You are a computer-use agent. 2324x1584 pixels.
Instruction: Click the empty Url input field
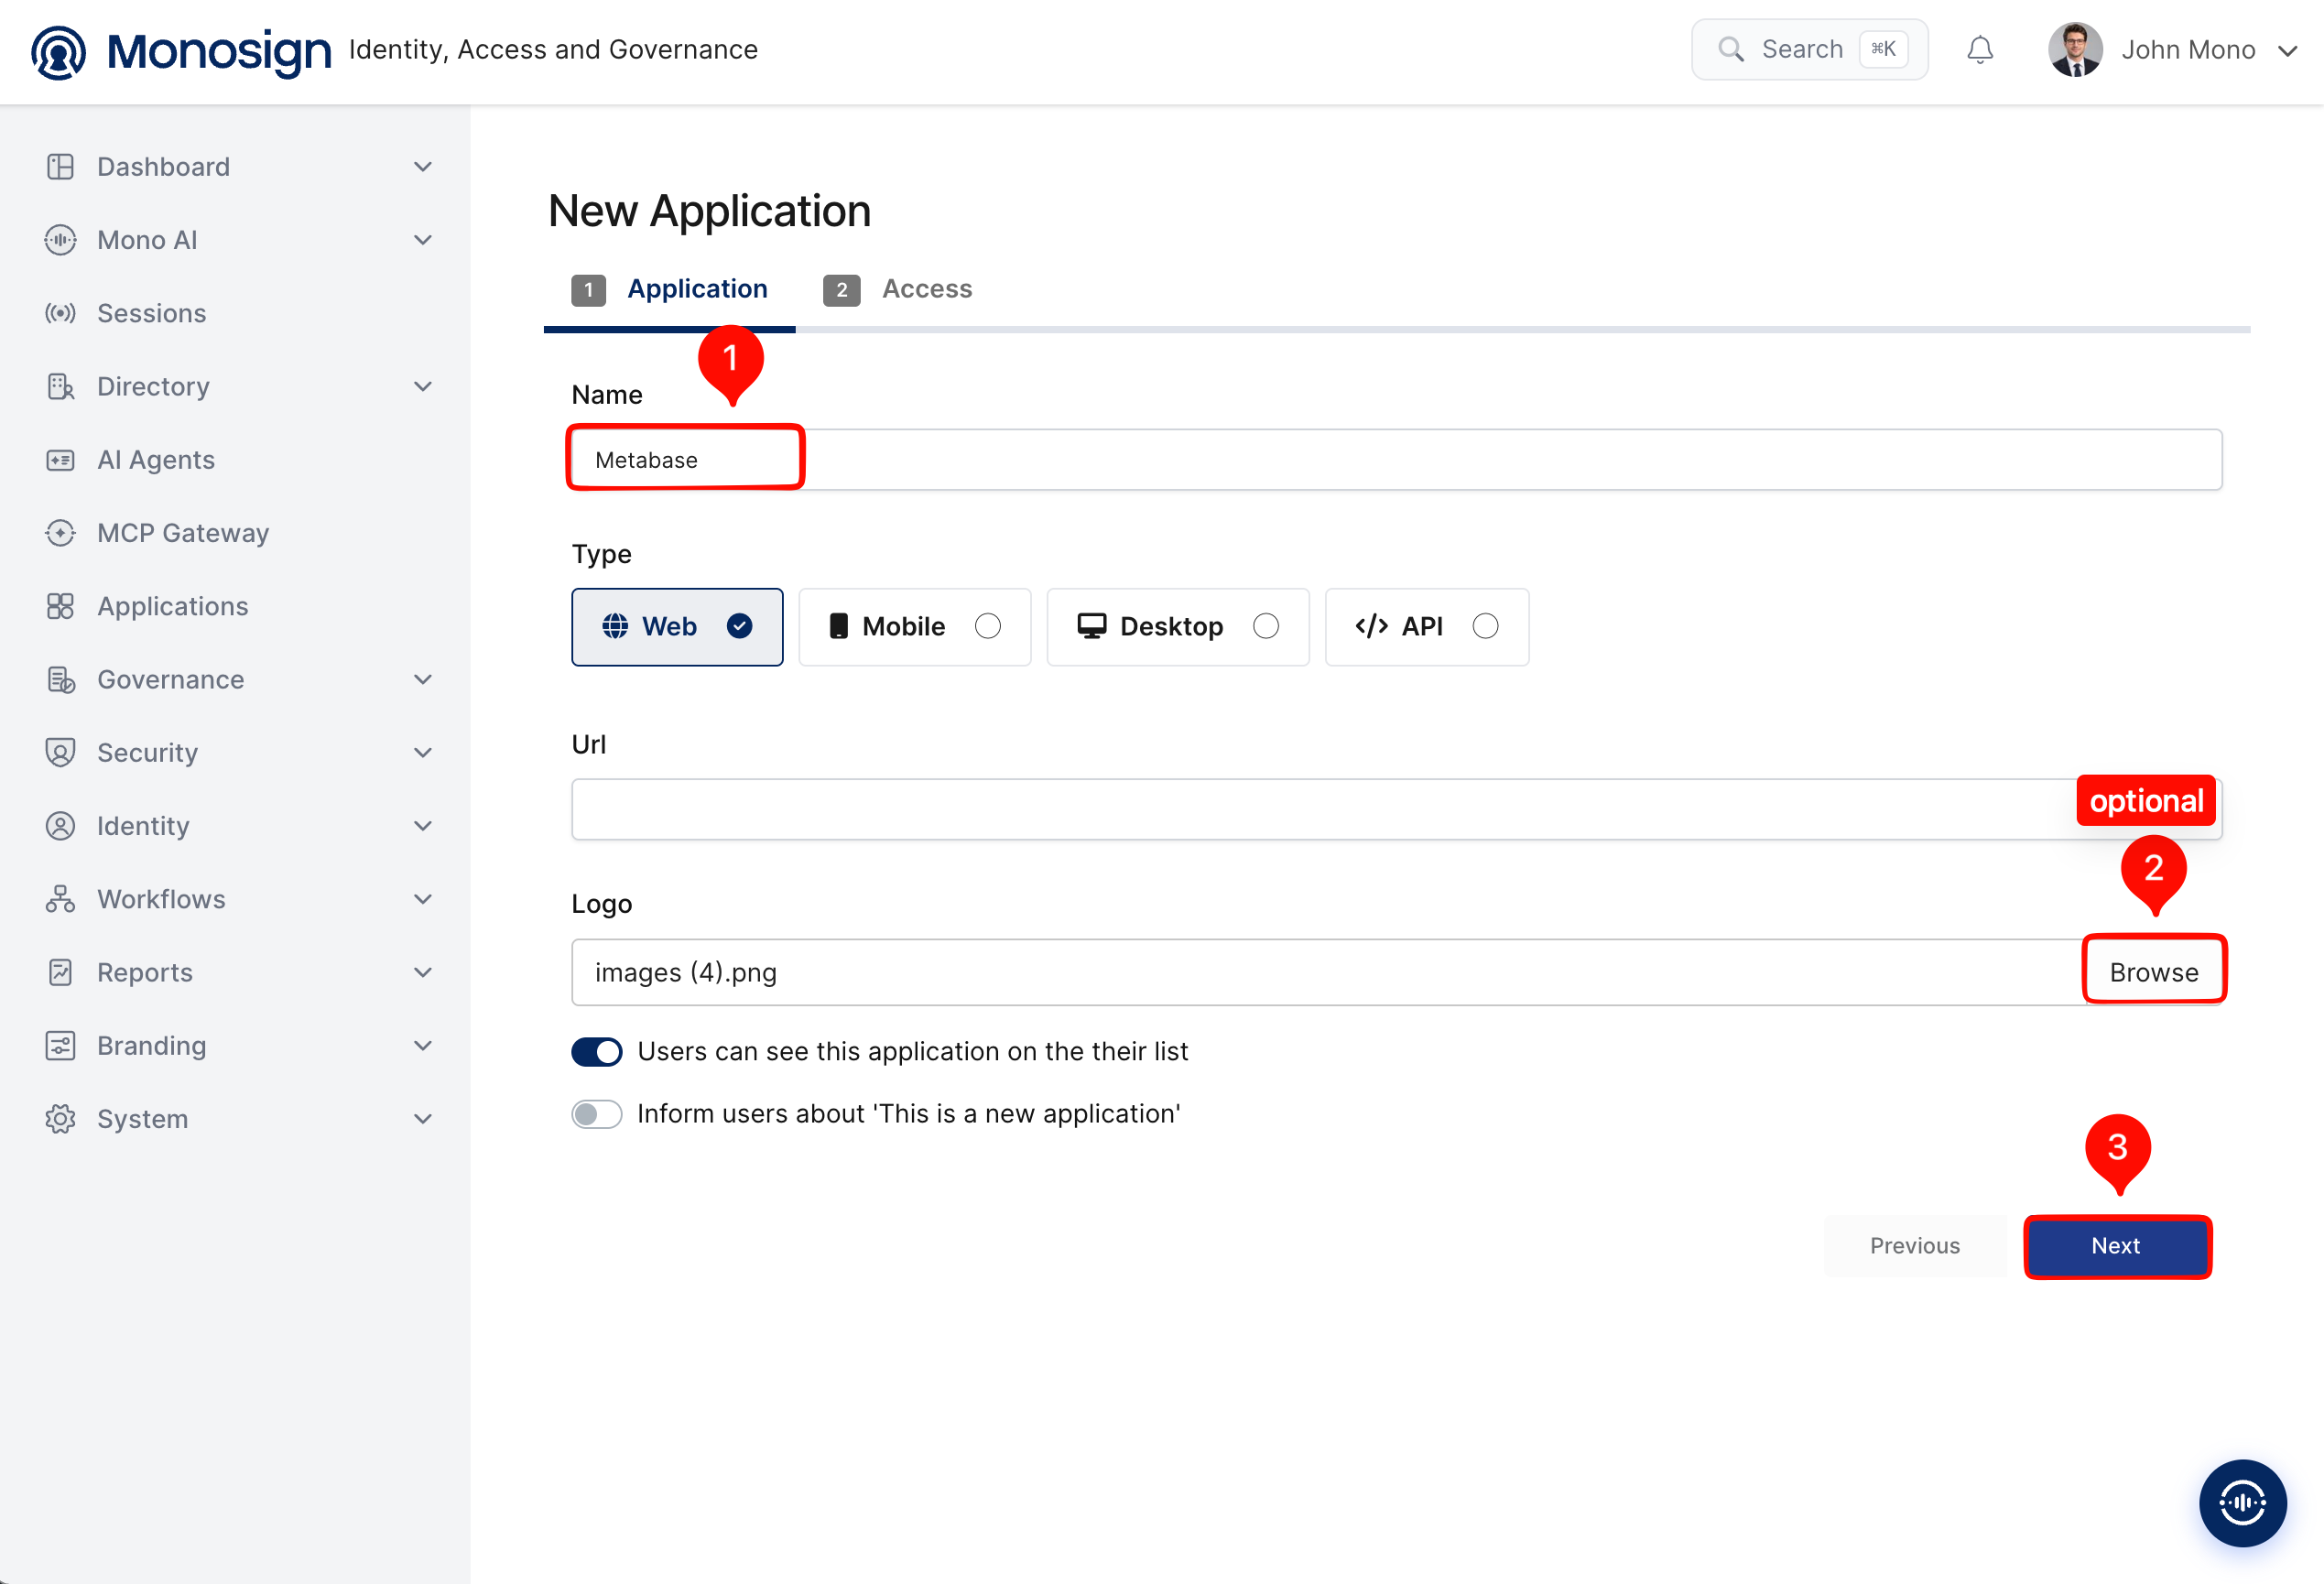pyautogui.click(x=1396, y=809)
